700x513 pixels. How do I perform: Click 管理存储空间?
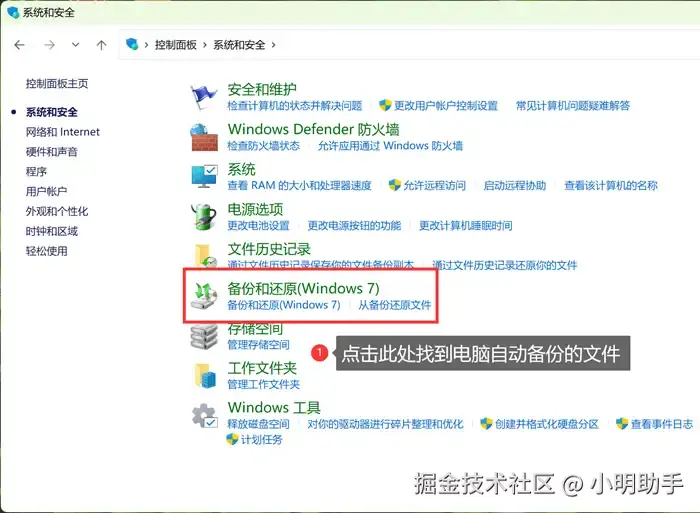point(258,345)
